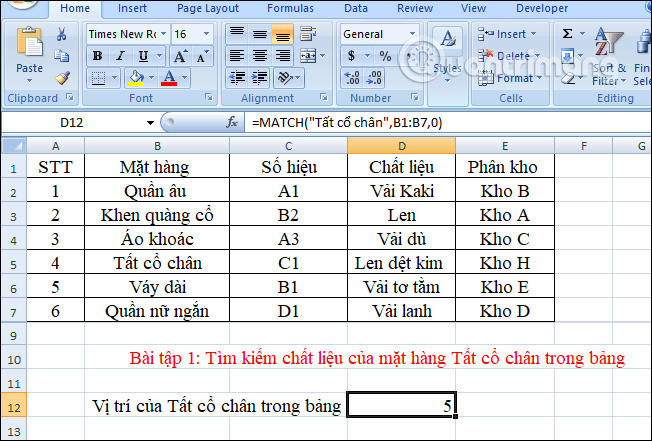
Task: Open Font dialog launcher
Action: coord(208,97)
